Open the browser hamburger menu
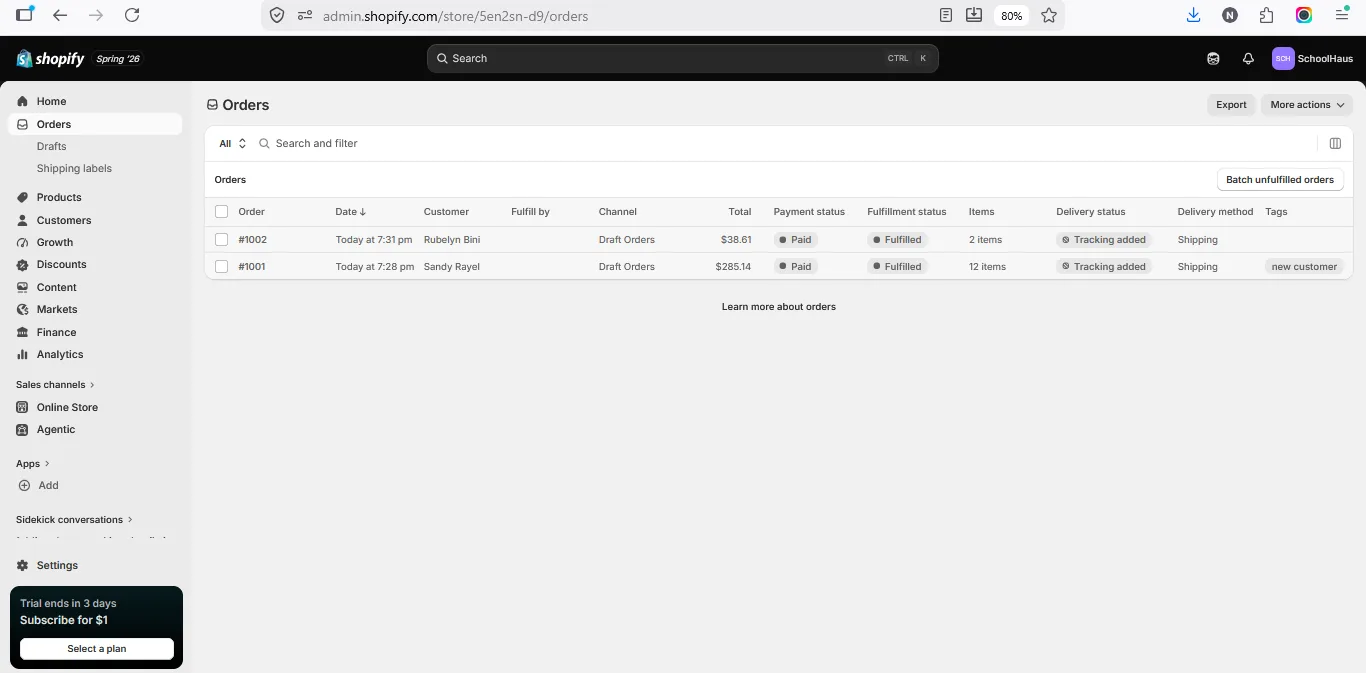Viewport: 1366px width, 673px height. pyautogui.click(x=1343, y=15)
